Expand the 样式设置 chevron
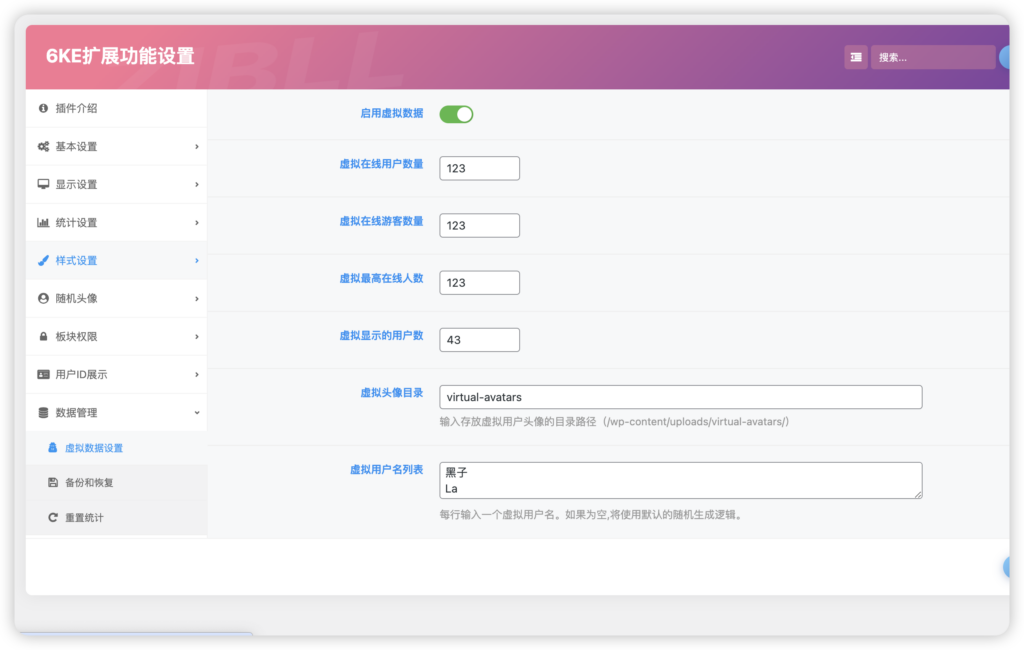 [x=195, y=260]
